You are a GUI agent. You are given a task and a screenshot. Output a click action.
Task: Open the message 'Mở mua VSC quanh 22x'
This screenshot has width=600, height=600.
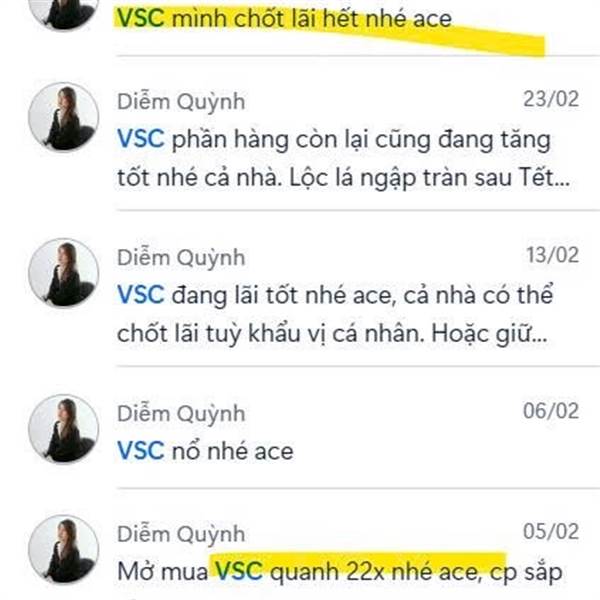(x=340, y=572)
